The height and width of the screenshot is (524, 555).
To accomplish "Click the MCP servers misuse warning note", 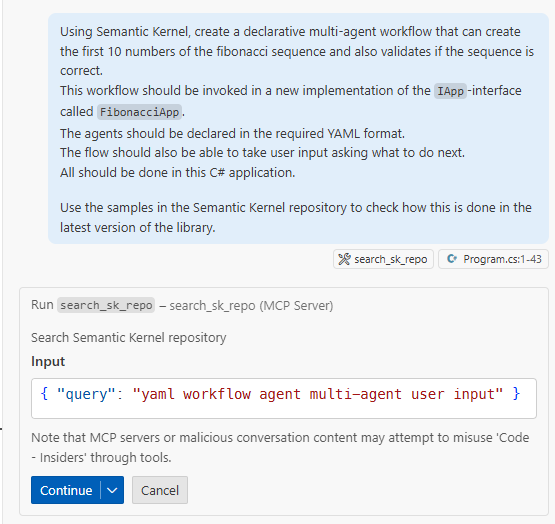I will [x=280, y=448].
